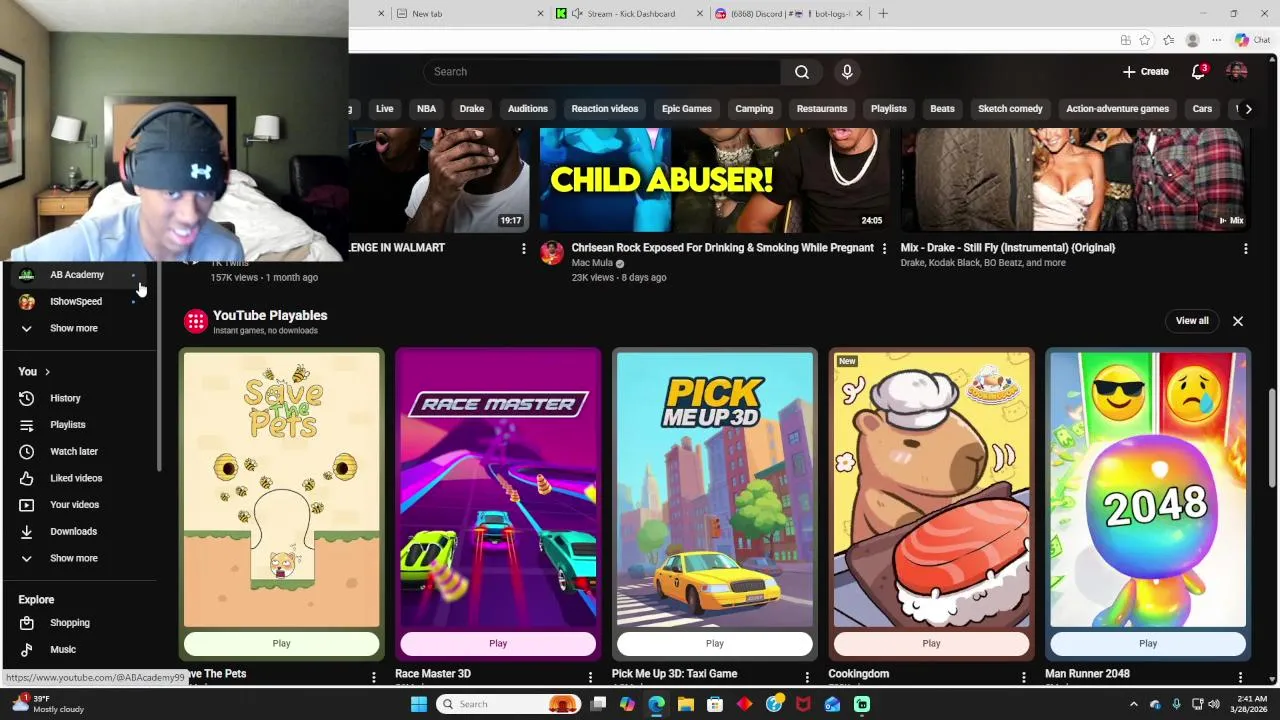Open Watch later in the sidebar
The image size is (1280, 720).
point(80,452)
